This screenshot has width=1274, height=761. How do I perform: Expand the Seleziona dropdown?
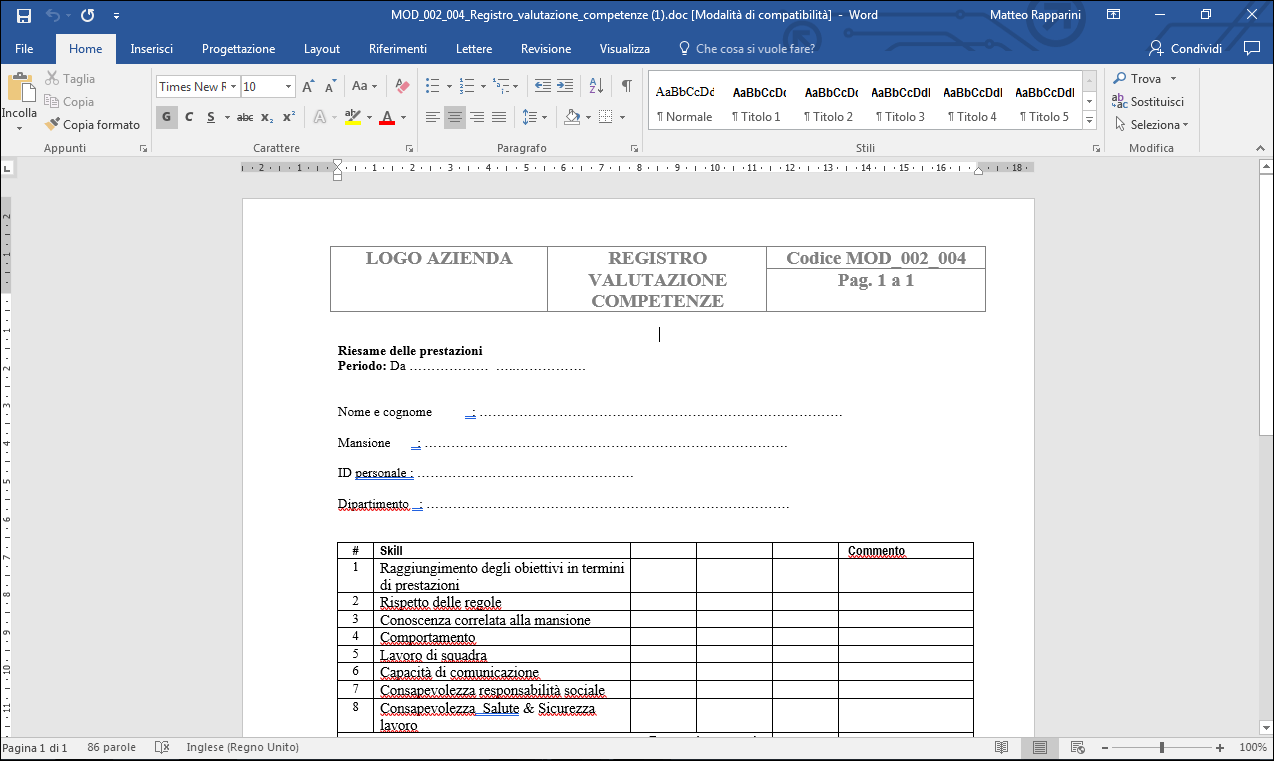(1150, 125)
